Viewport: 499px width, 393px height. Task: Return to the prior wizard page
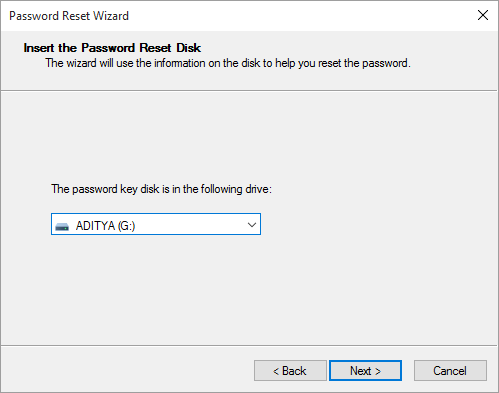290,370
